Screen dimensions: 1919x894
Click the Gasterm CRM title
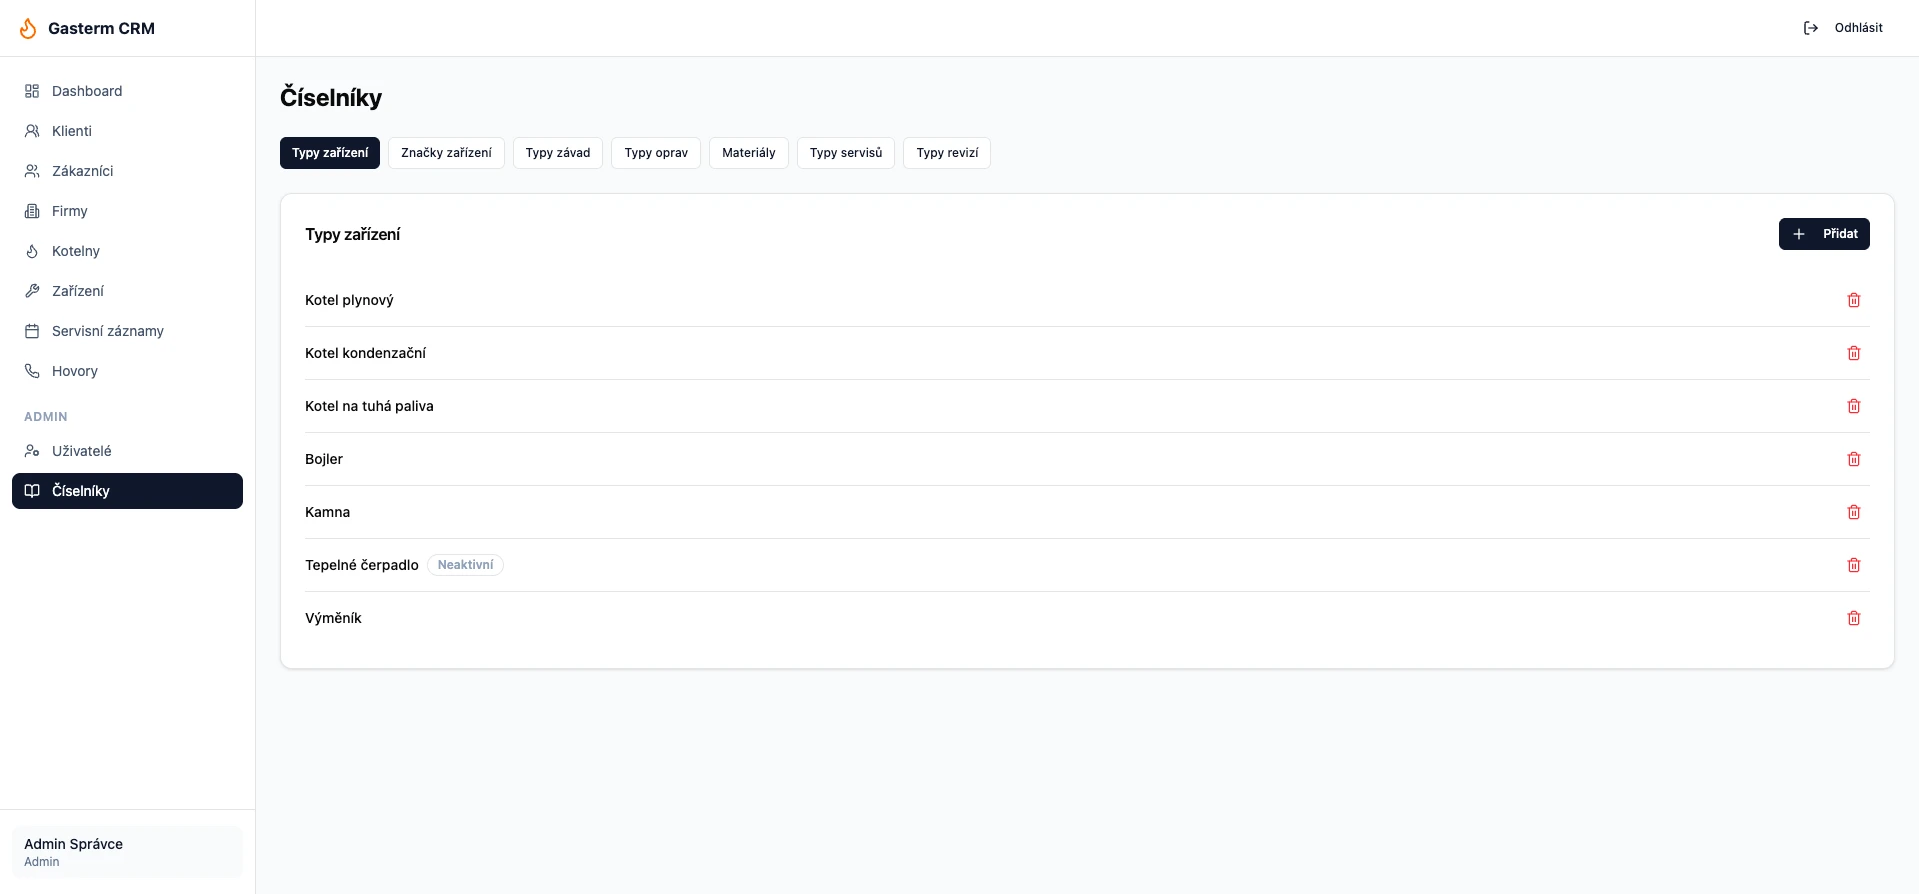101,28
